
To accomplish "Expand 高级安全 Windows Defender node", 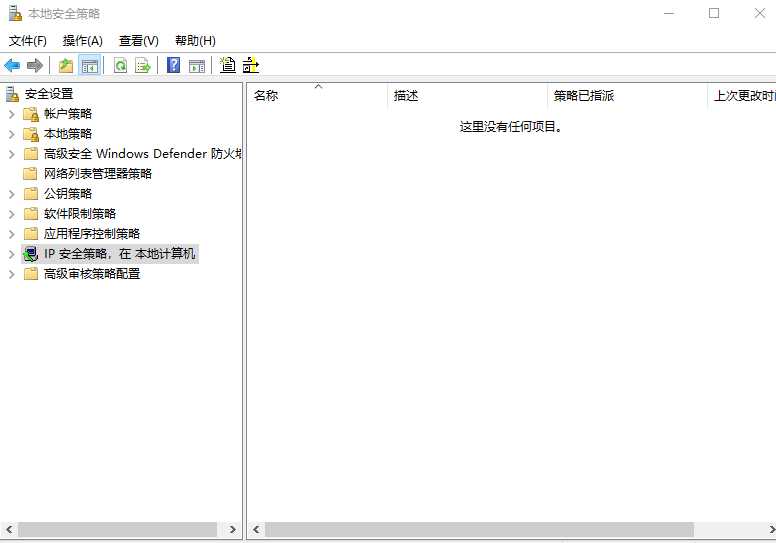I will point(11,154).
